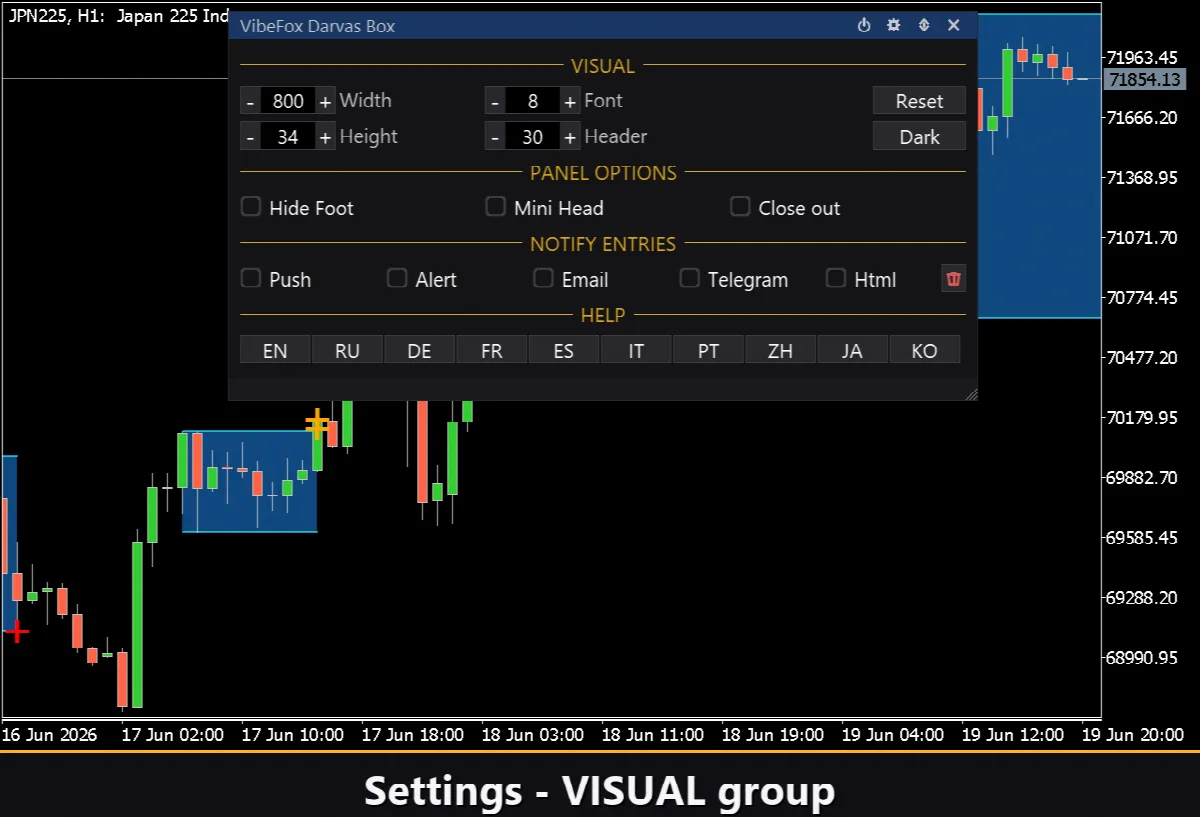The image size is (1200, 817).
Task: Select KO help language
Action: [925, 350]
